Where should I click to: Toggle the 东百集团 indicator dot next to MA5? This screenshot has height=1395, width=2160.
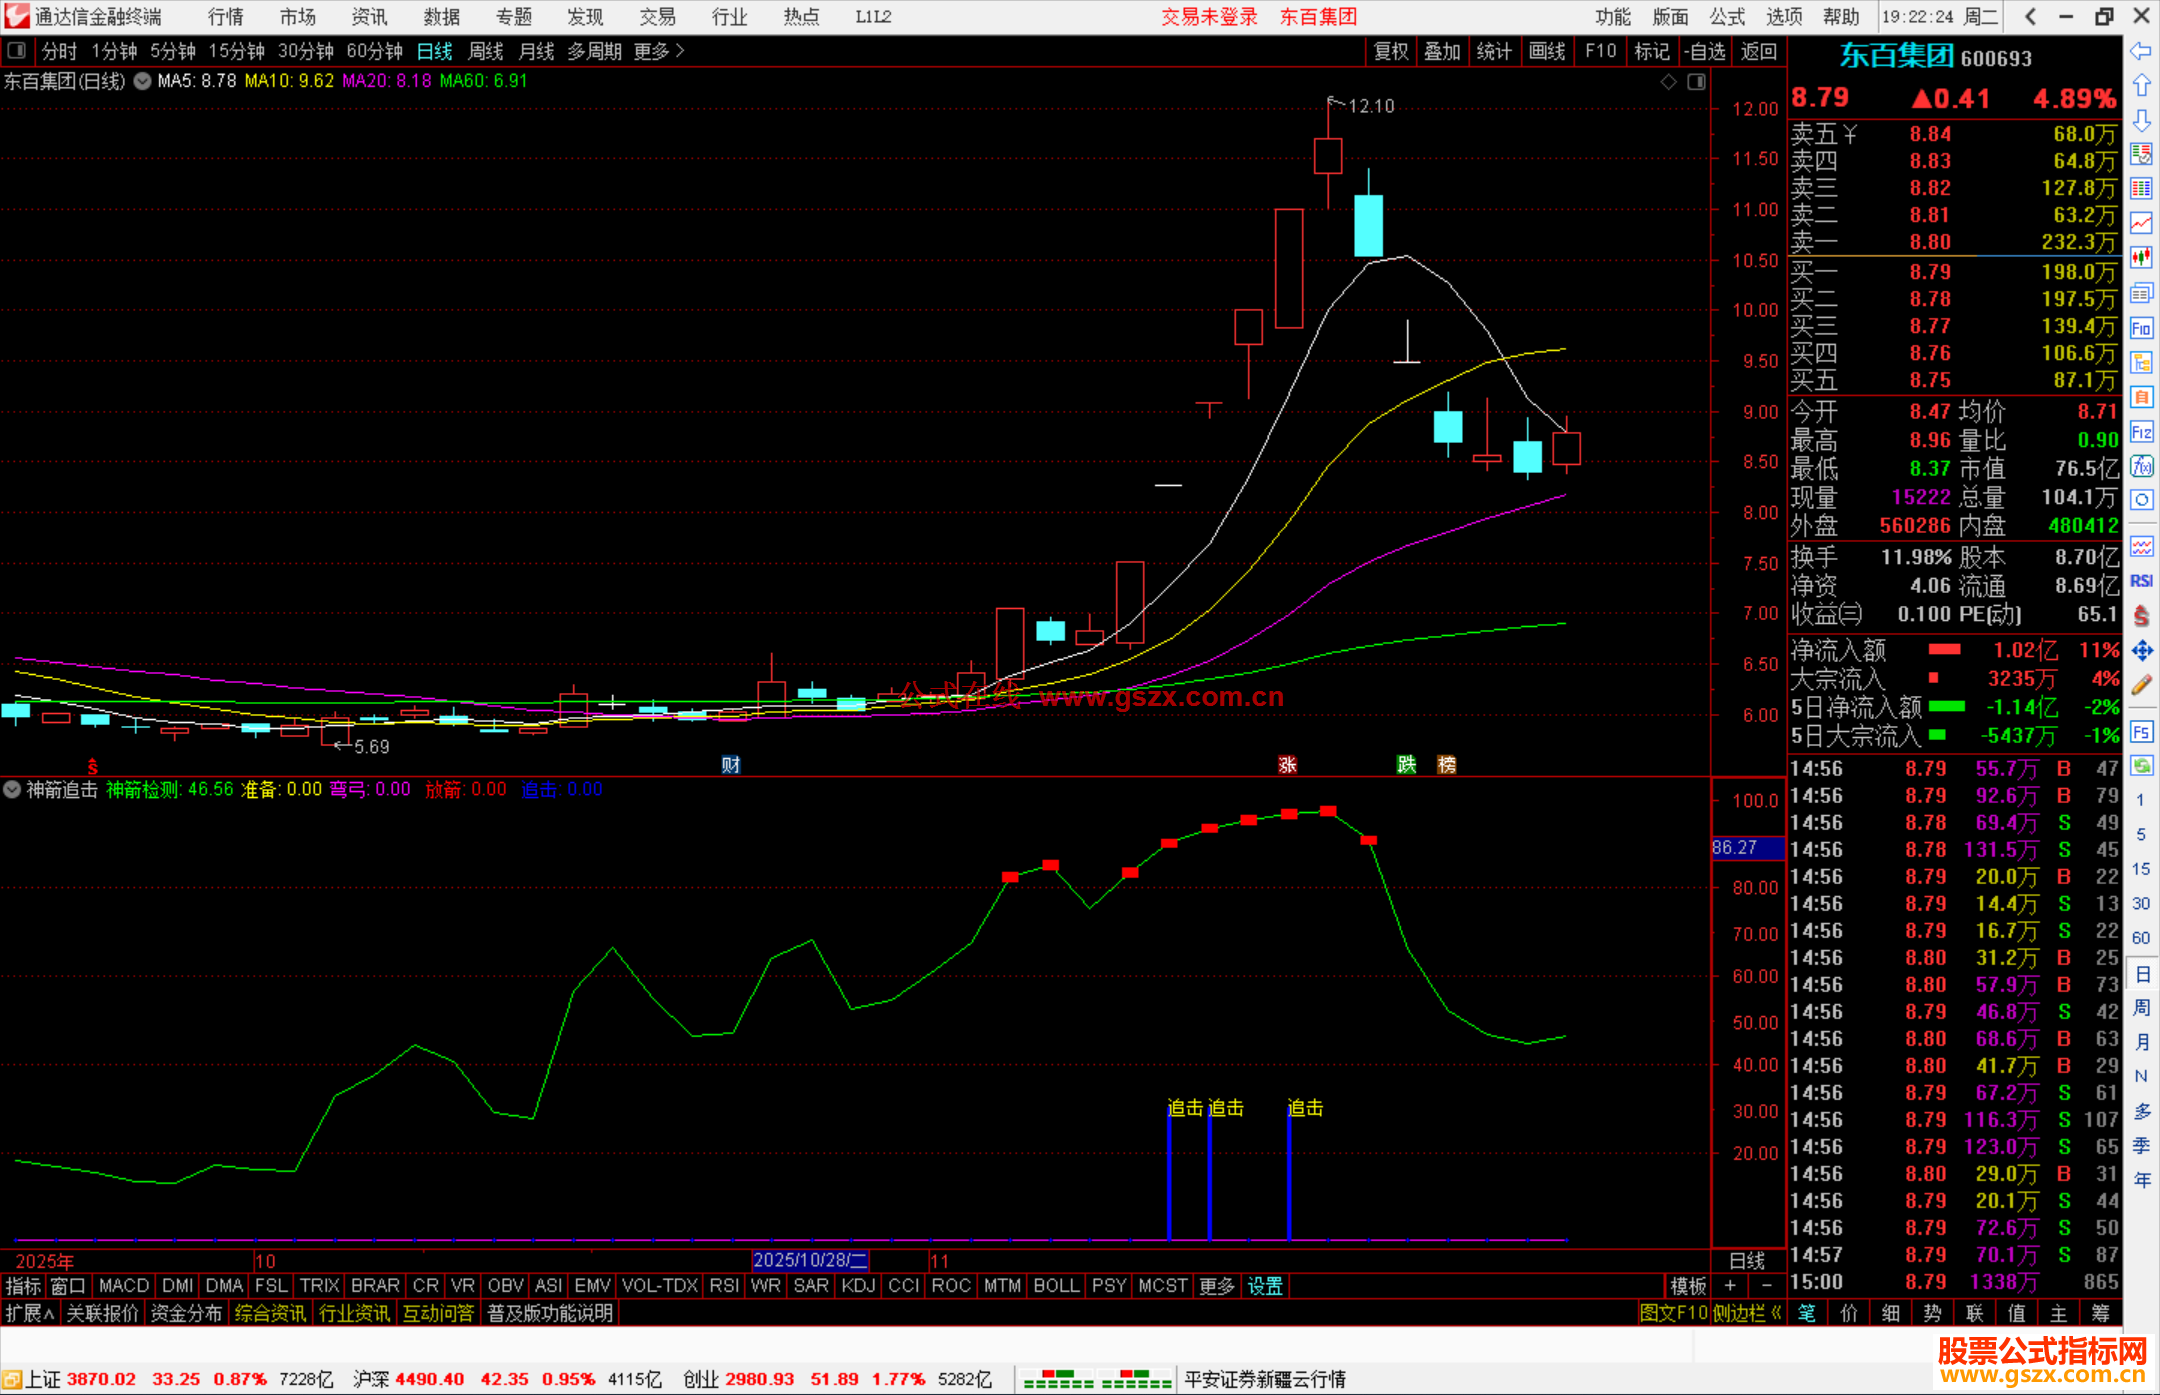point(143,81)
